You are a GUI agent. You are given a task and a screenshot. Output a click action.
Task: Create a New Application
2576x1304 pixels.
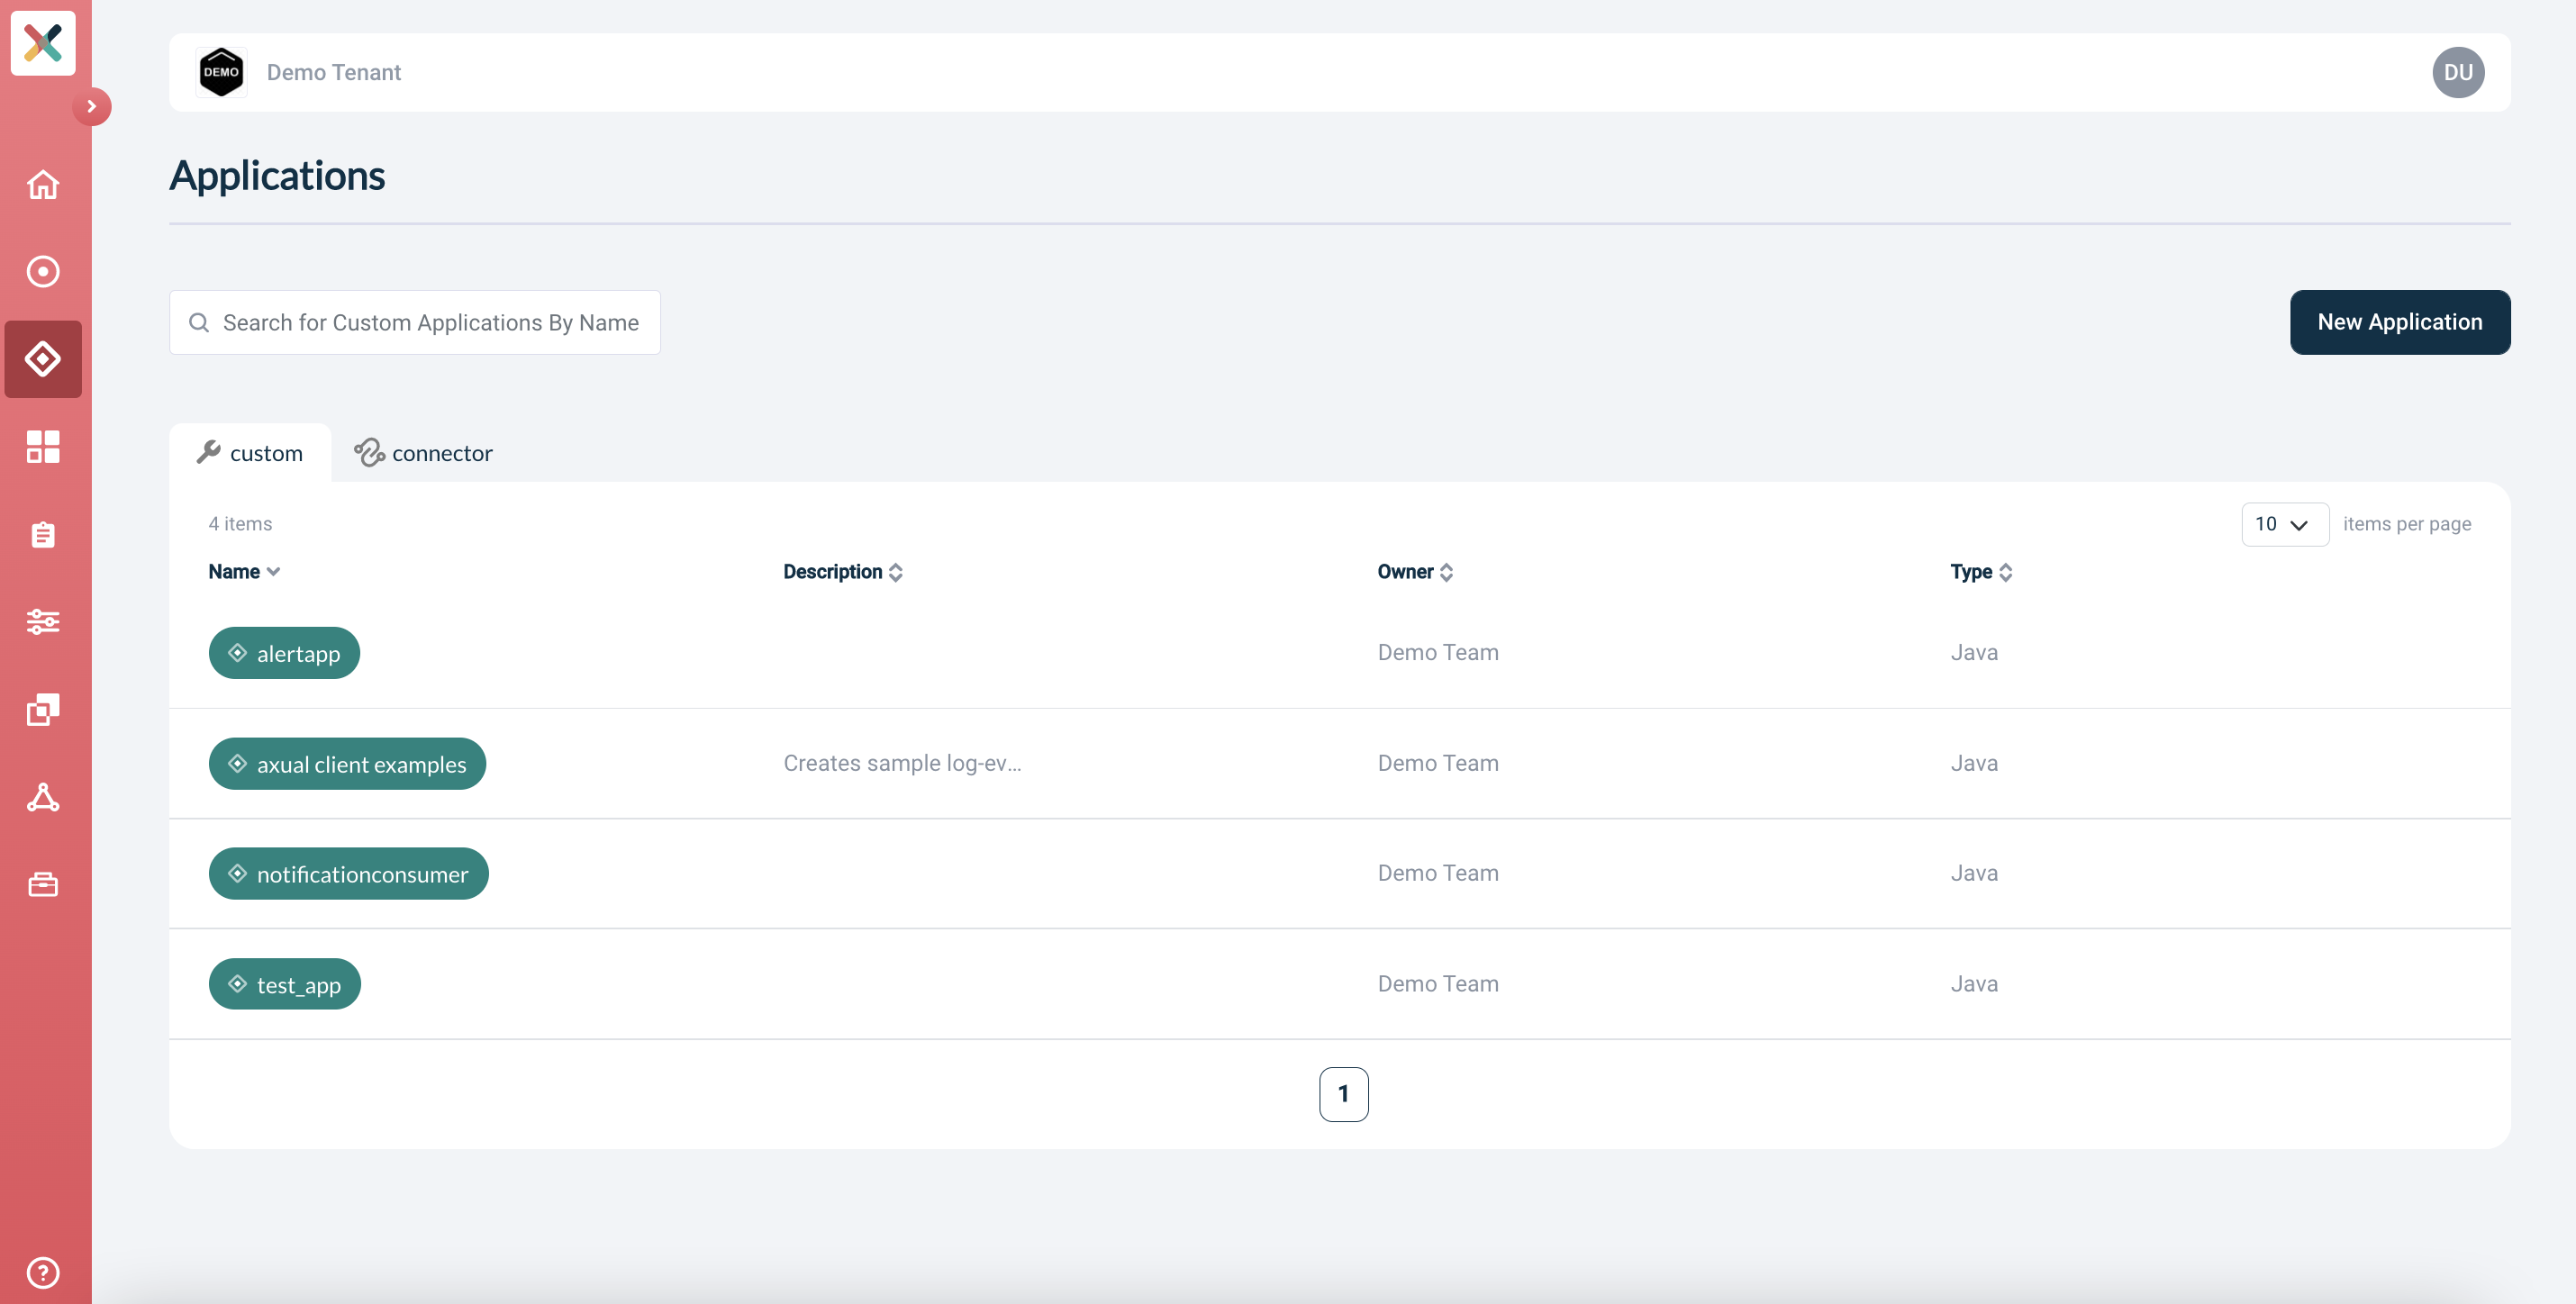pos(2400,322)
